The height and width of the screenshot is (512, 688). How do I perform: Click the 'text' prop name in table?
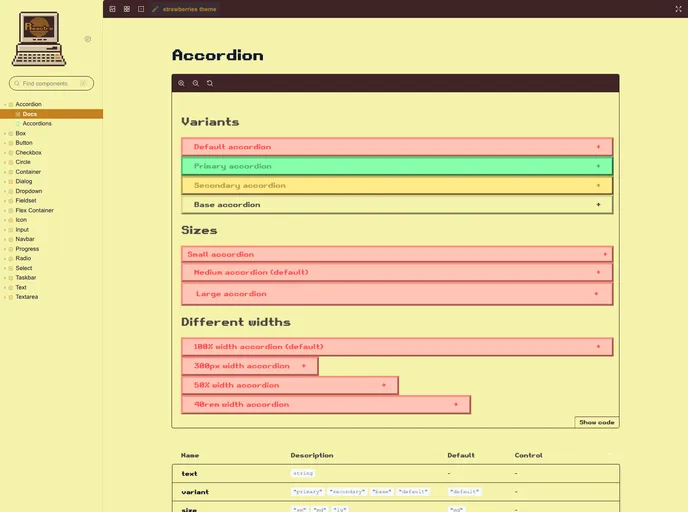pyautogui.click(x=189, y=474)
